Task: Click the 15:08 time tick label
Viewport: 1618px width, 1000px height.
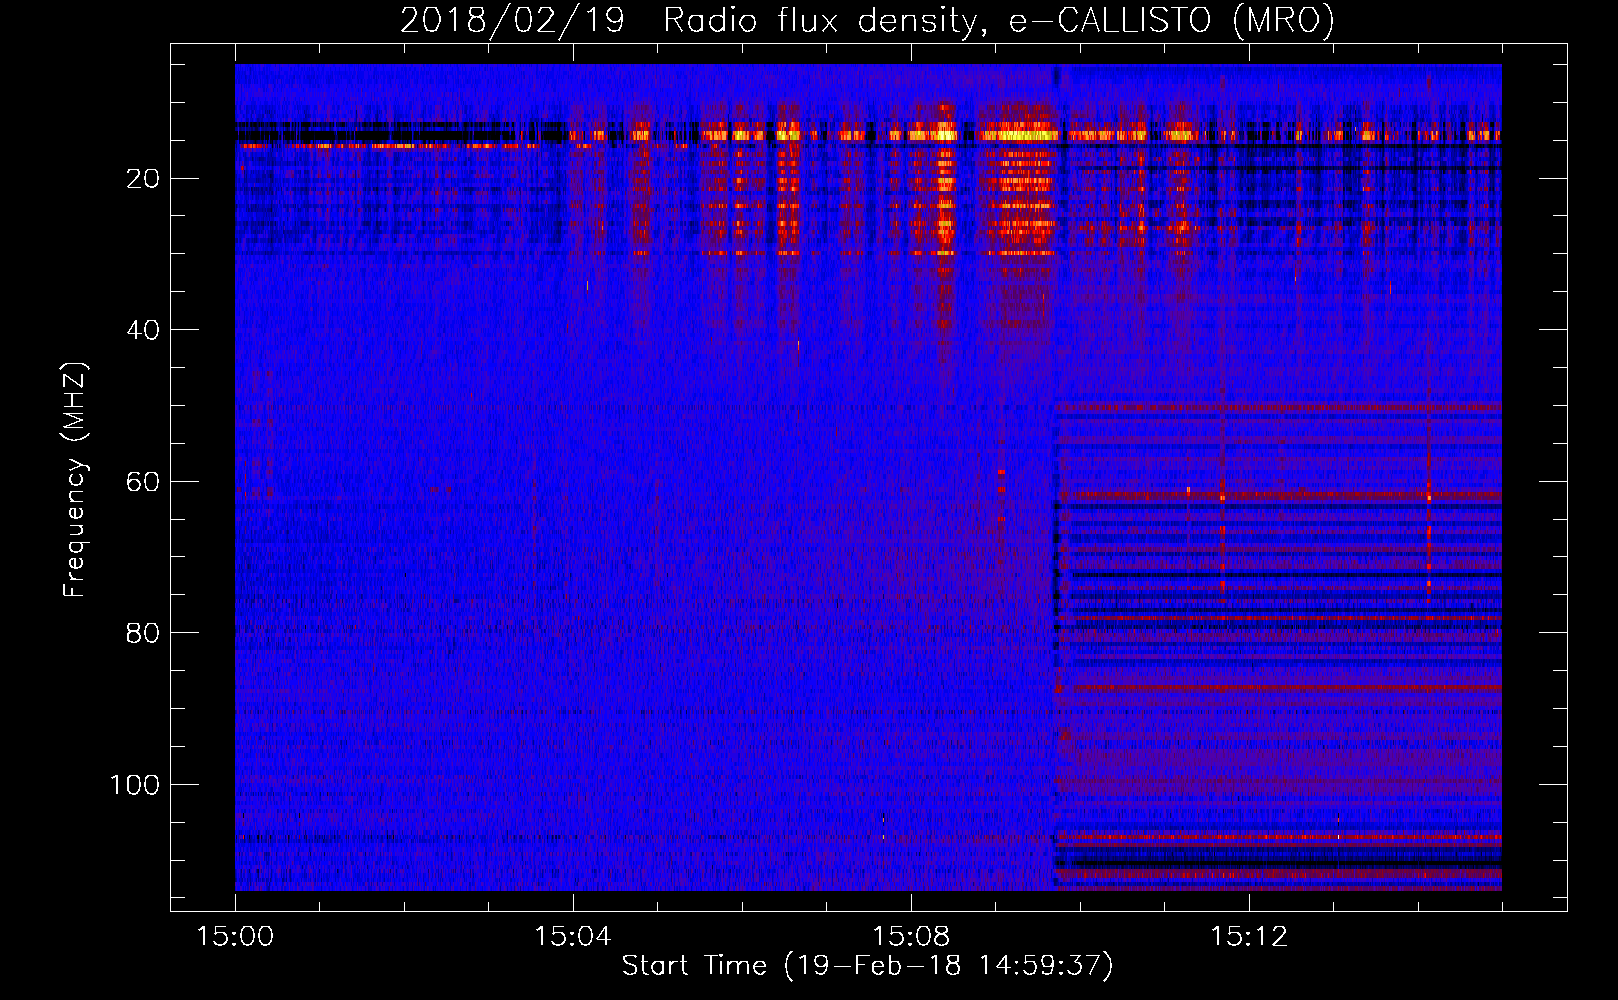Action: click(910, 937)
